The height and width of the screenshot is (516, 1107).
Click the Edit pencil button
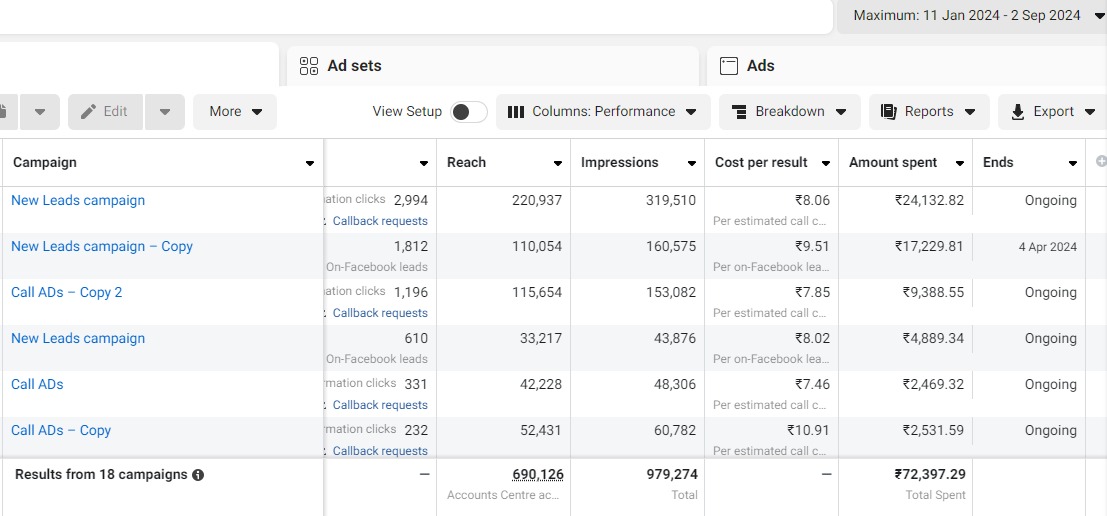[105, 112]
